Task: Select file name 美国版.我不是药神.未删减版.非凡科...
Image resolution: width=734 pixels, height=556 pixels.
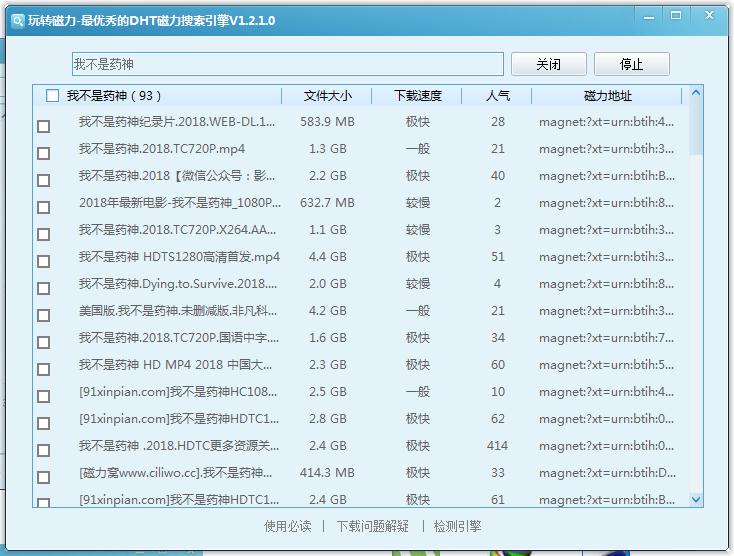Action: click(x=178, y=311)
